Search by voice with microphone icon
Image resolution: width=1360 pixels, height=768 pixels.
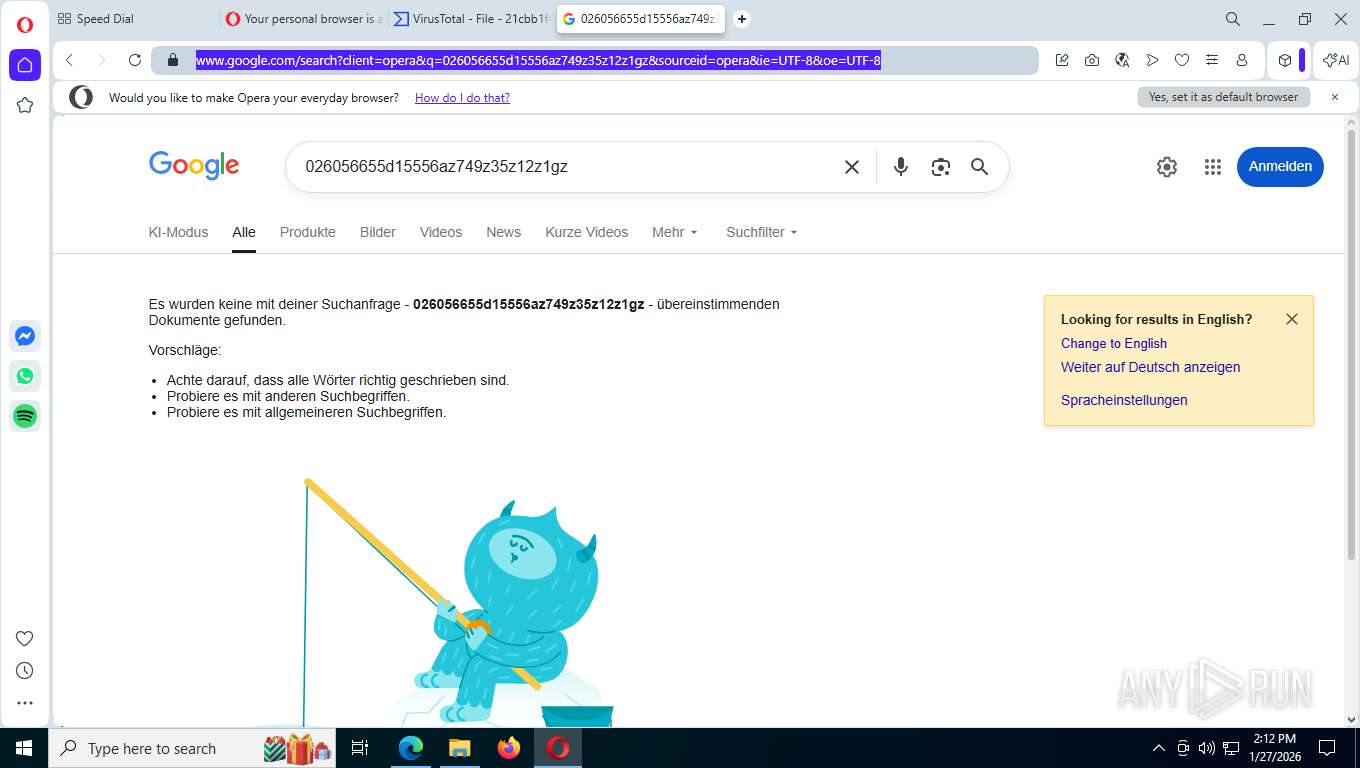[901, 167]
